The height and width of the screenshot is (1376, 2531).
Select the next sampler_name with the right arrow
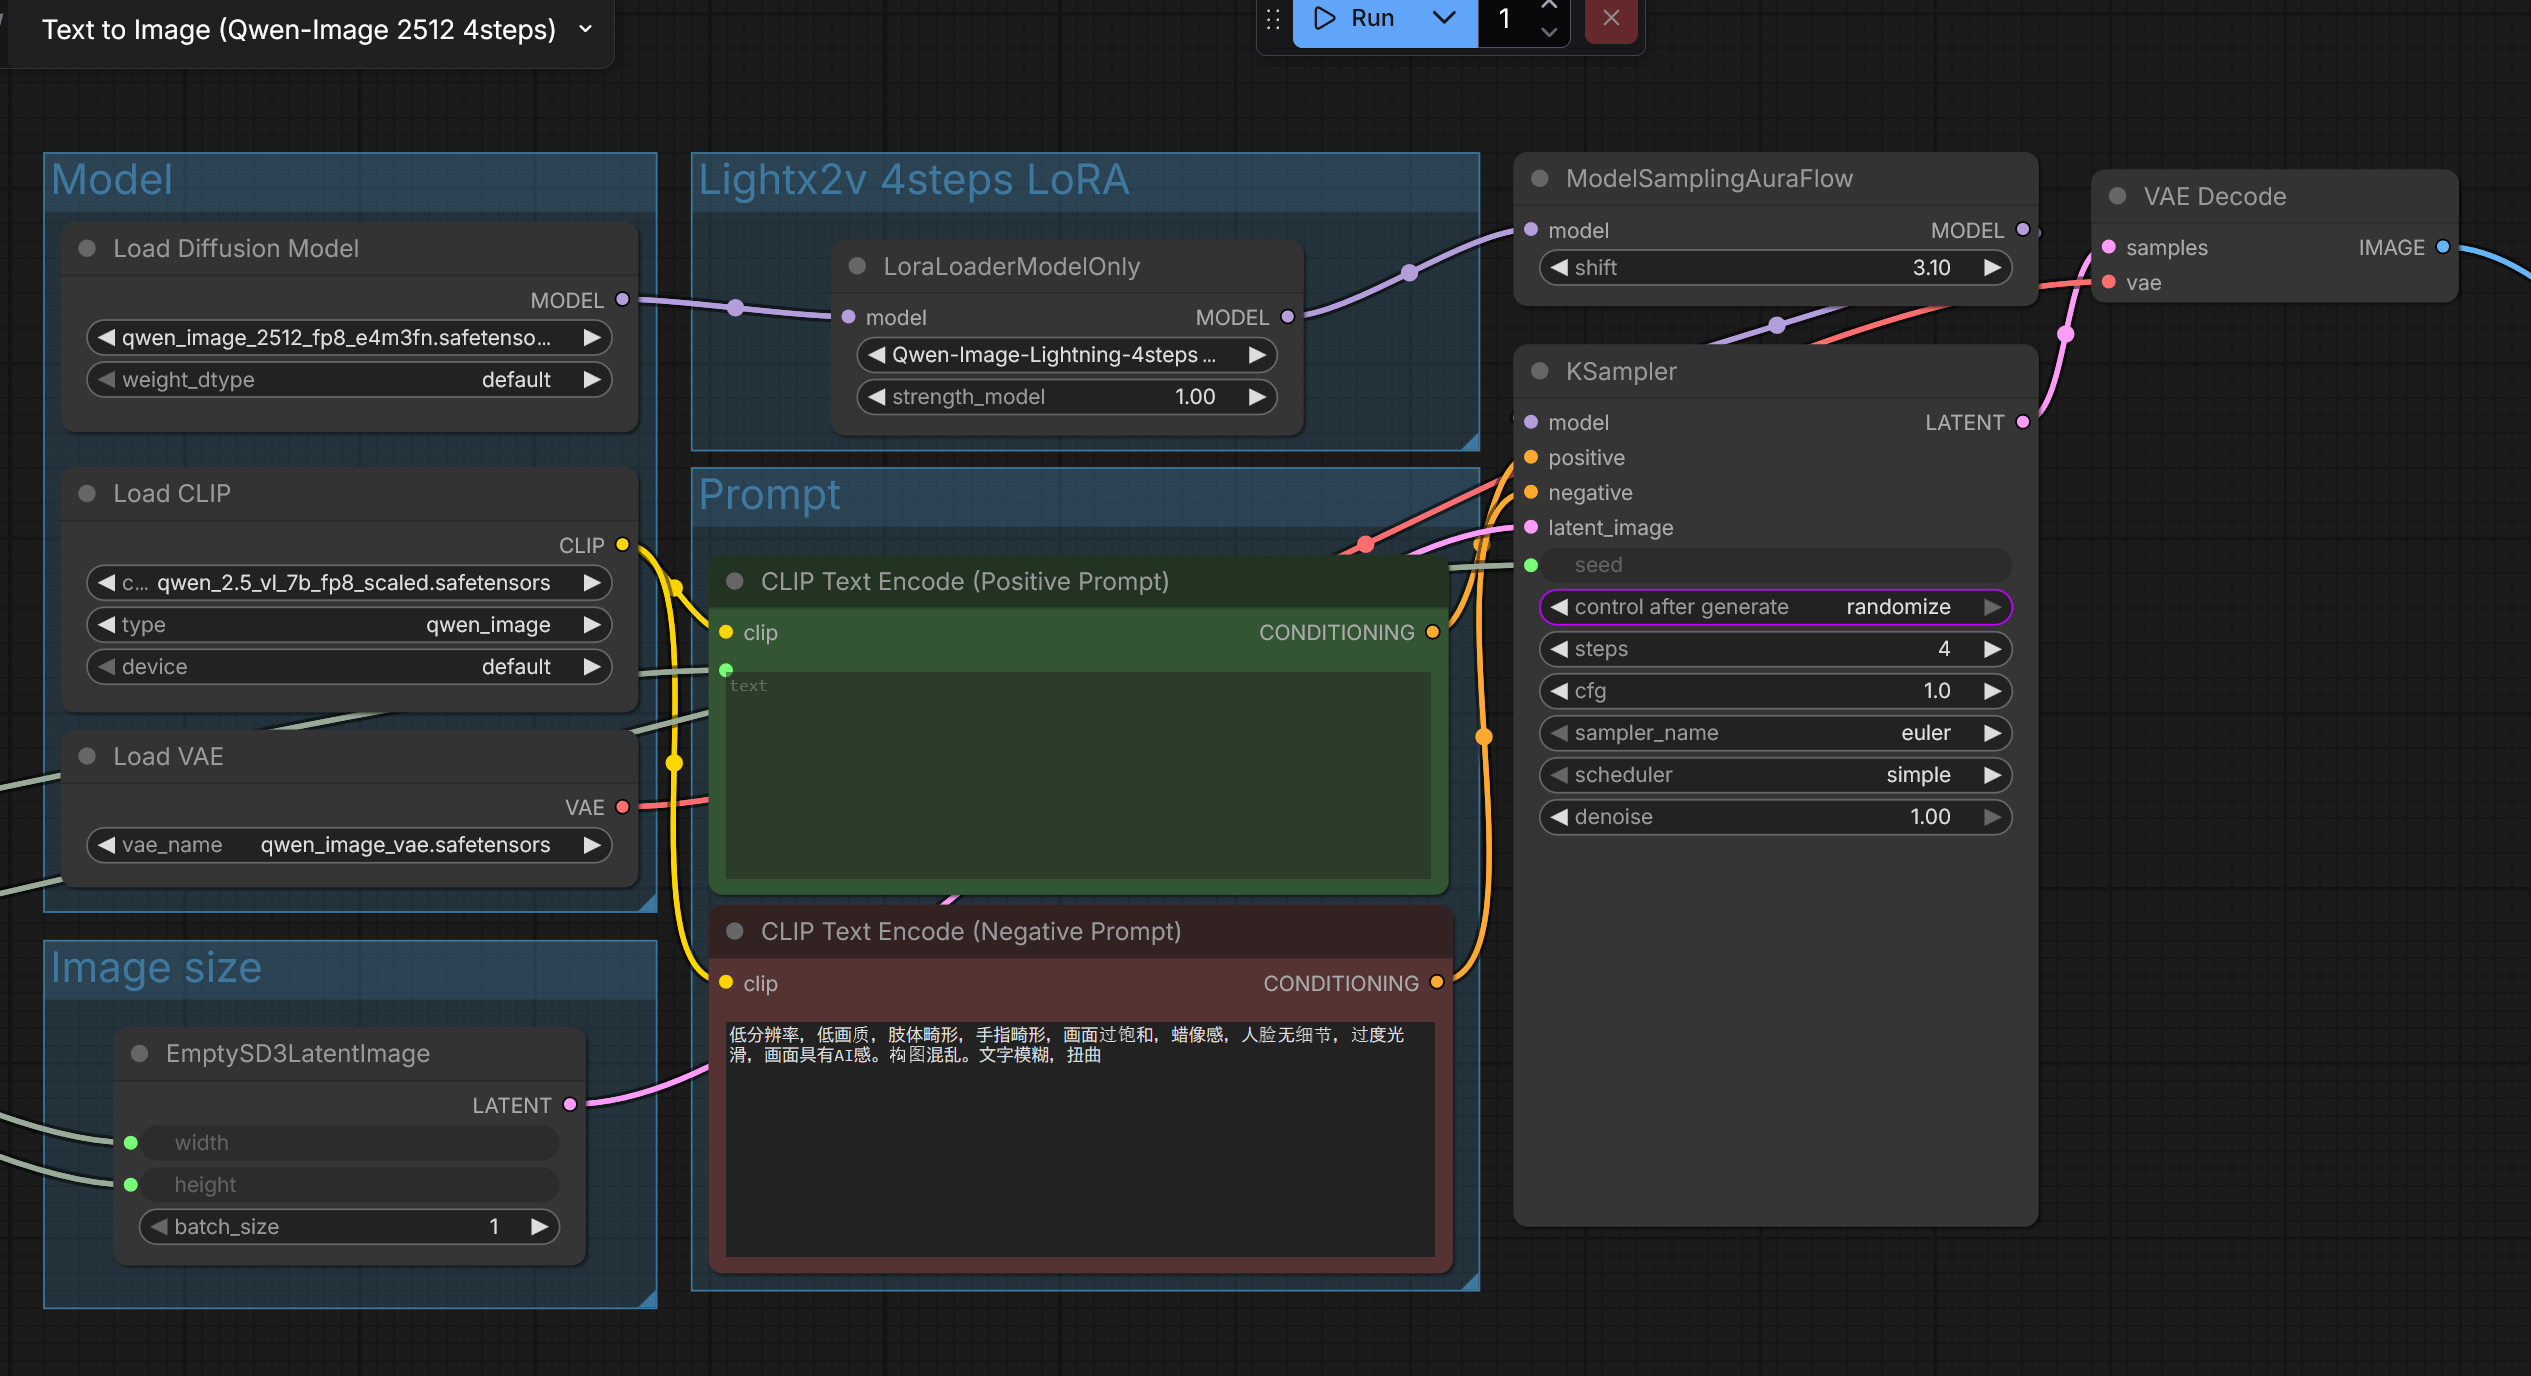[1992, 733]
